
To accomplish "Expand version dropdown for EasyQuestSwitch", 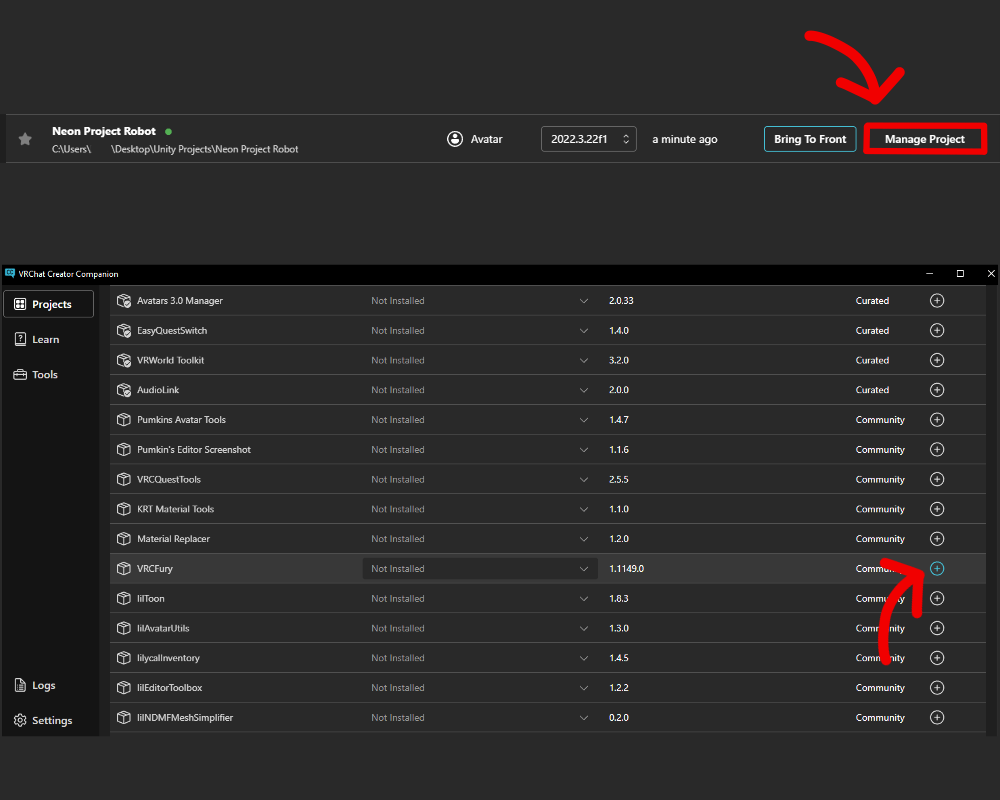I will click(x=584, y=330).
